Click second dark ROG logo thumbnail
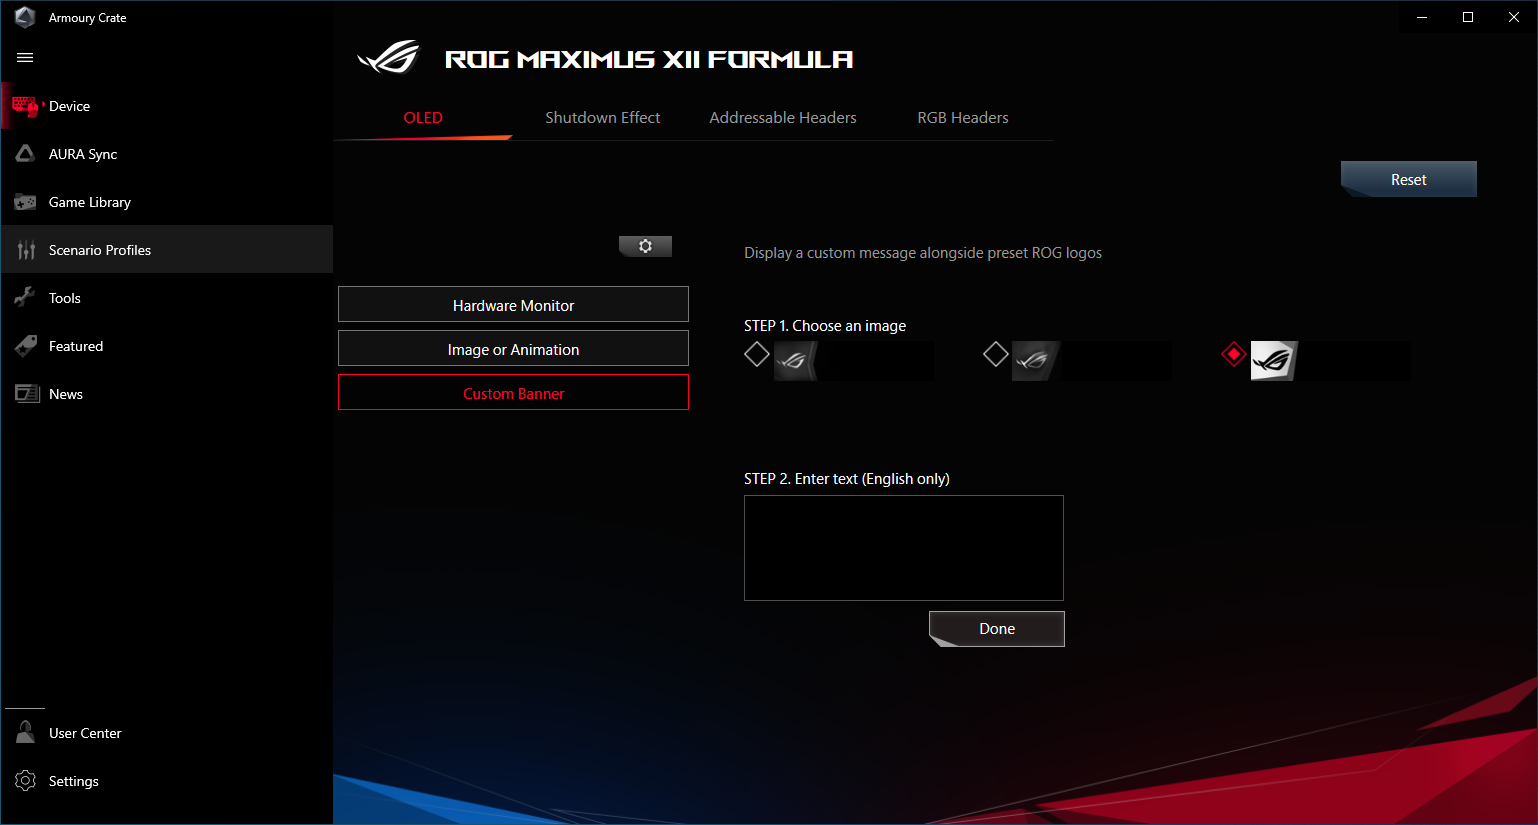Viewport: 1538px width, 825px height. pyautogui.click(x=1035, y=361)
